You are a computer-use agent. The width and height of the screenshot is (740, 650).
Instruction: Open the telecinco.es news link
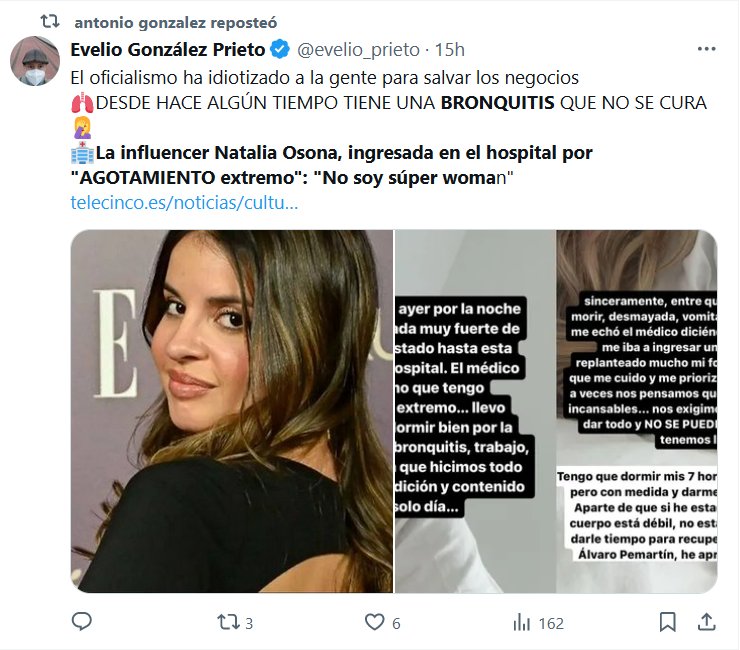pyautogui.click(x=184, y=201)
